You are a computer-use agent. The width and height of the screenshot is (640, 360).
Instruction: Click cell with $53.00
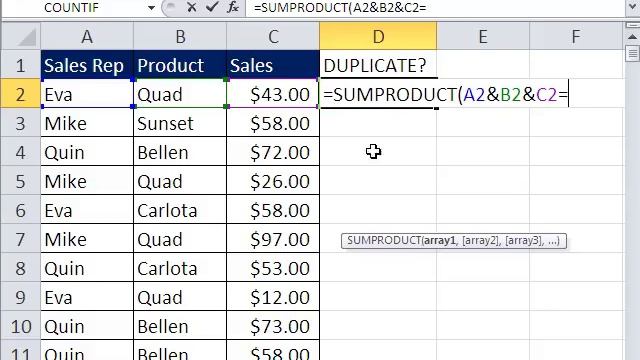(273, 268)
